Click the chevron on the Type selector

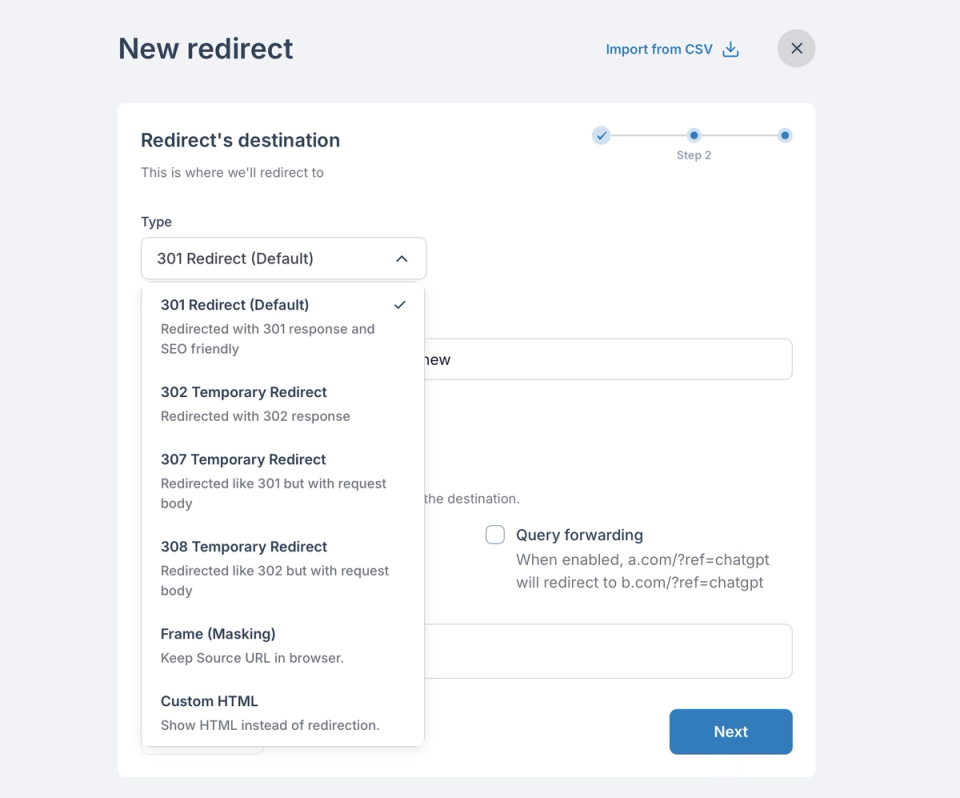click(x=402, y=258)
